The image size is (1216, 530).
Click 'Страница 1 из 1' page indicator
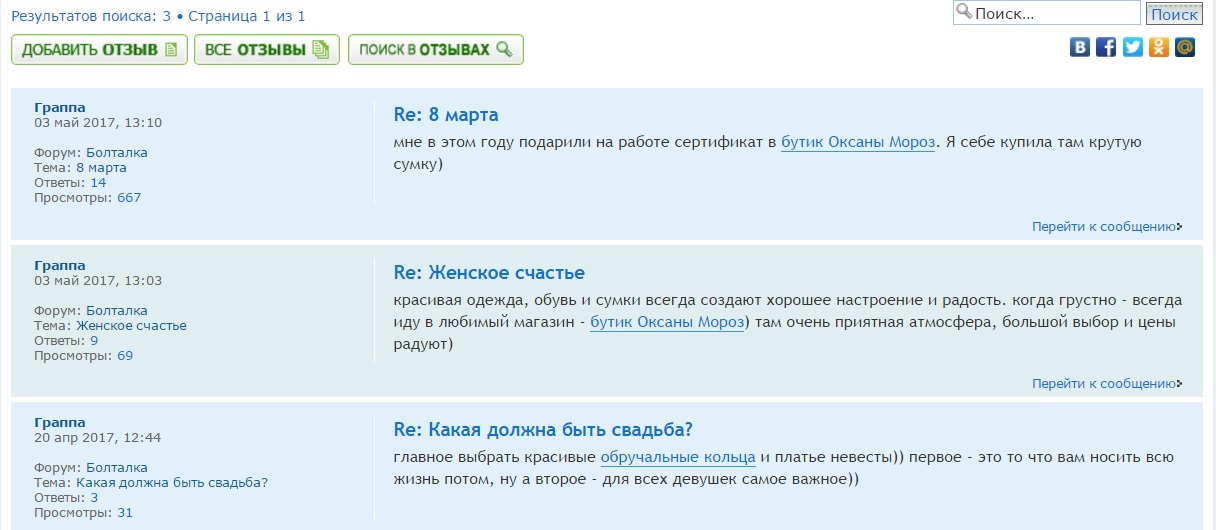[x=246, y=16]
